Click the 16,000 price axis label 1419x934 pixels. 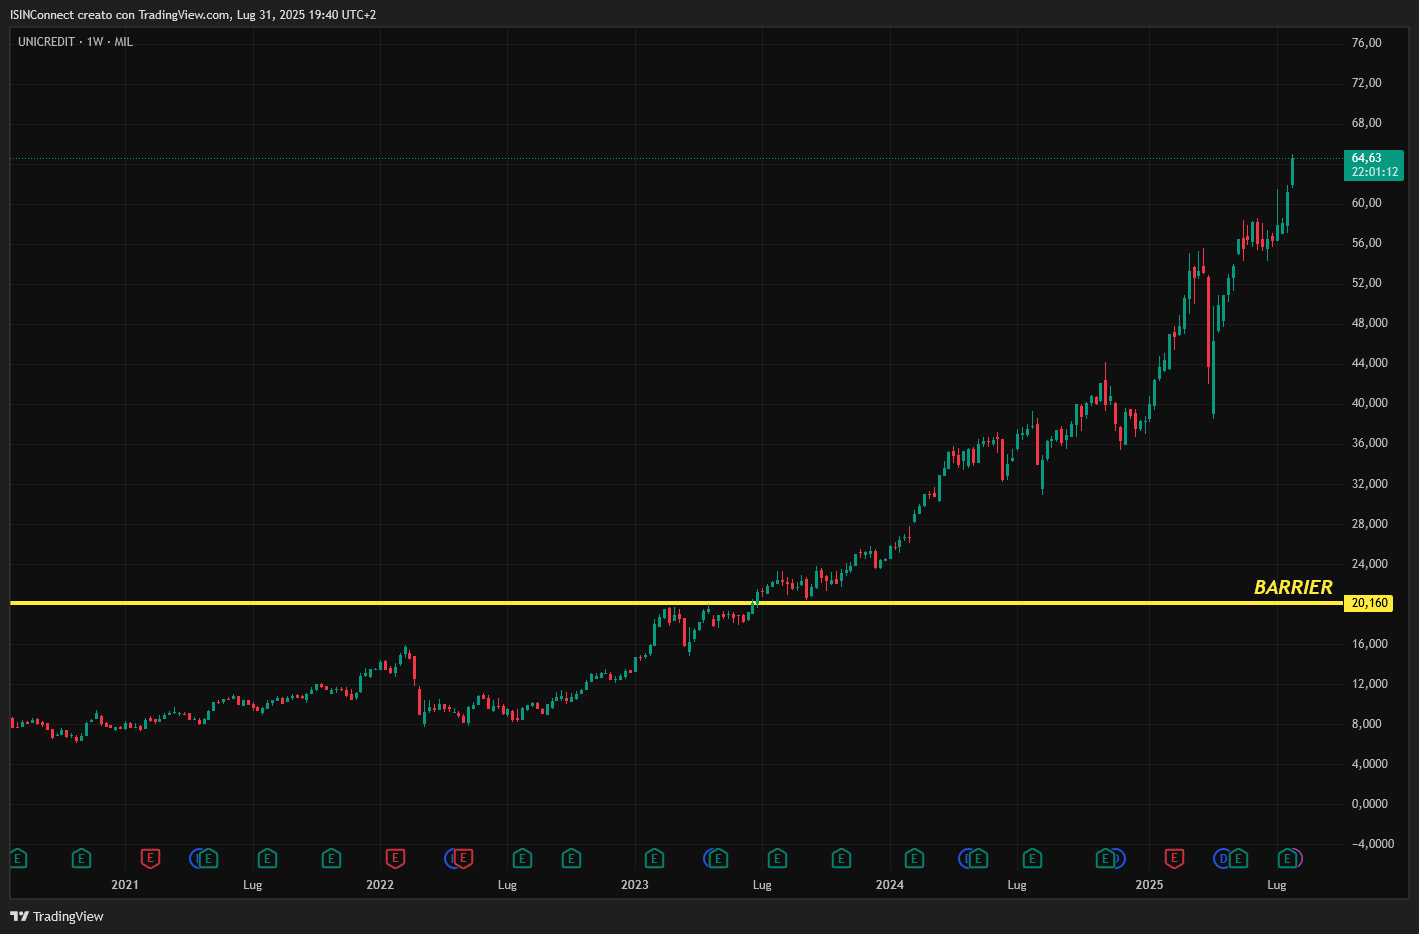[x=1369, y=644]
